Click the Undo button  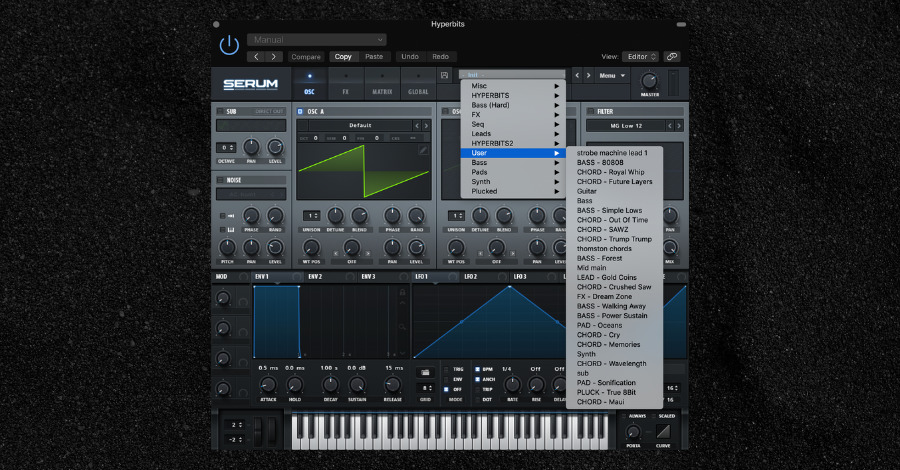click(410, 56)
